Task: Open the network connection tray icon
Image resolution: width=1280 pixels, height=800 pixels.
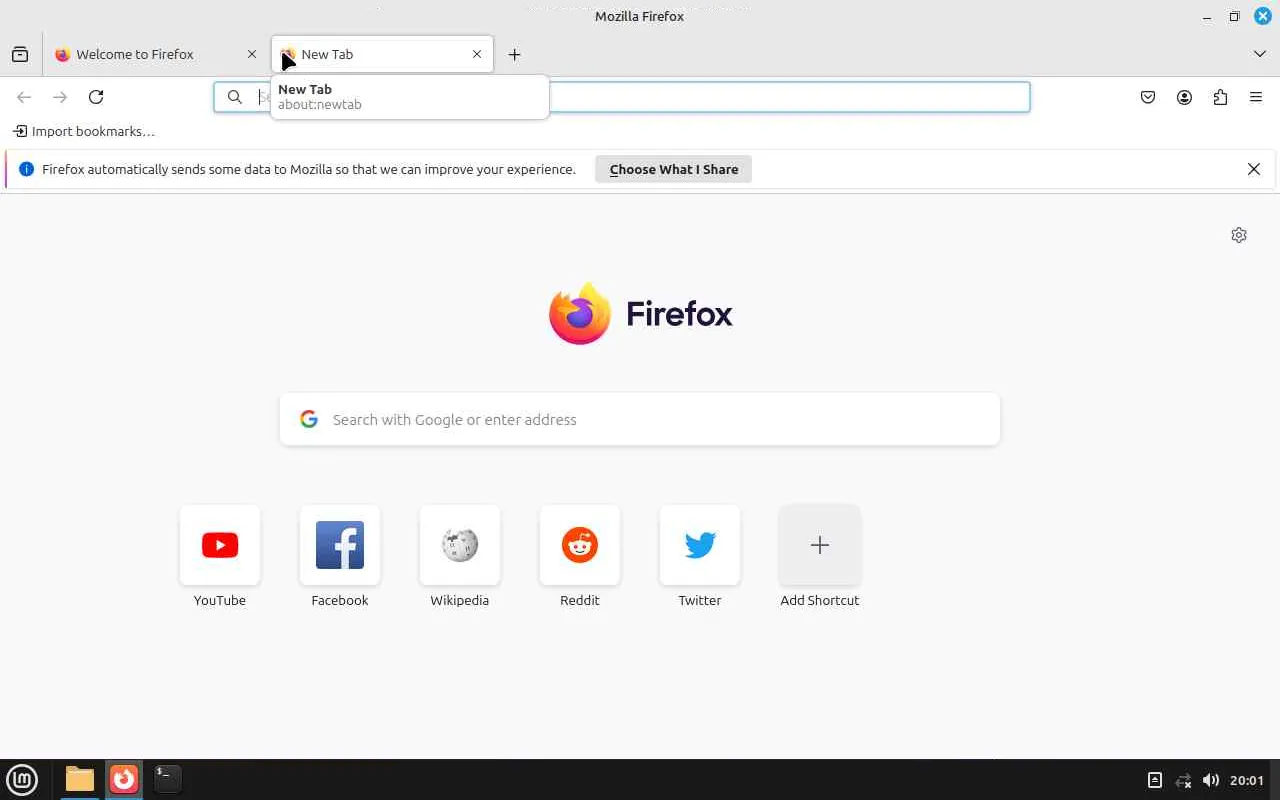Action: 1183,780
